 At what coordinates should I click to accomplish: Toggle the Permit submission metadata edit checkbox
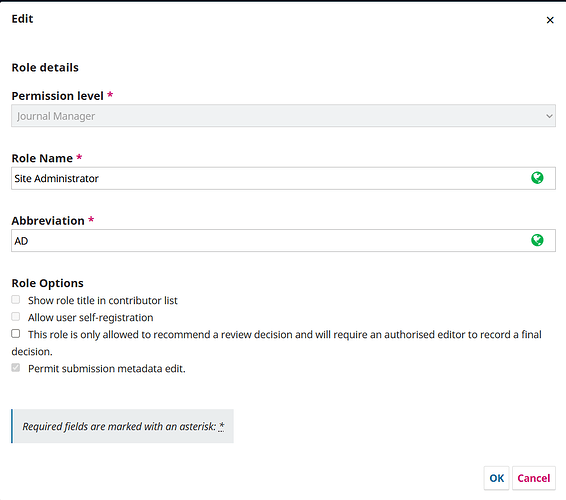tap(16, 368)
